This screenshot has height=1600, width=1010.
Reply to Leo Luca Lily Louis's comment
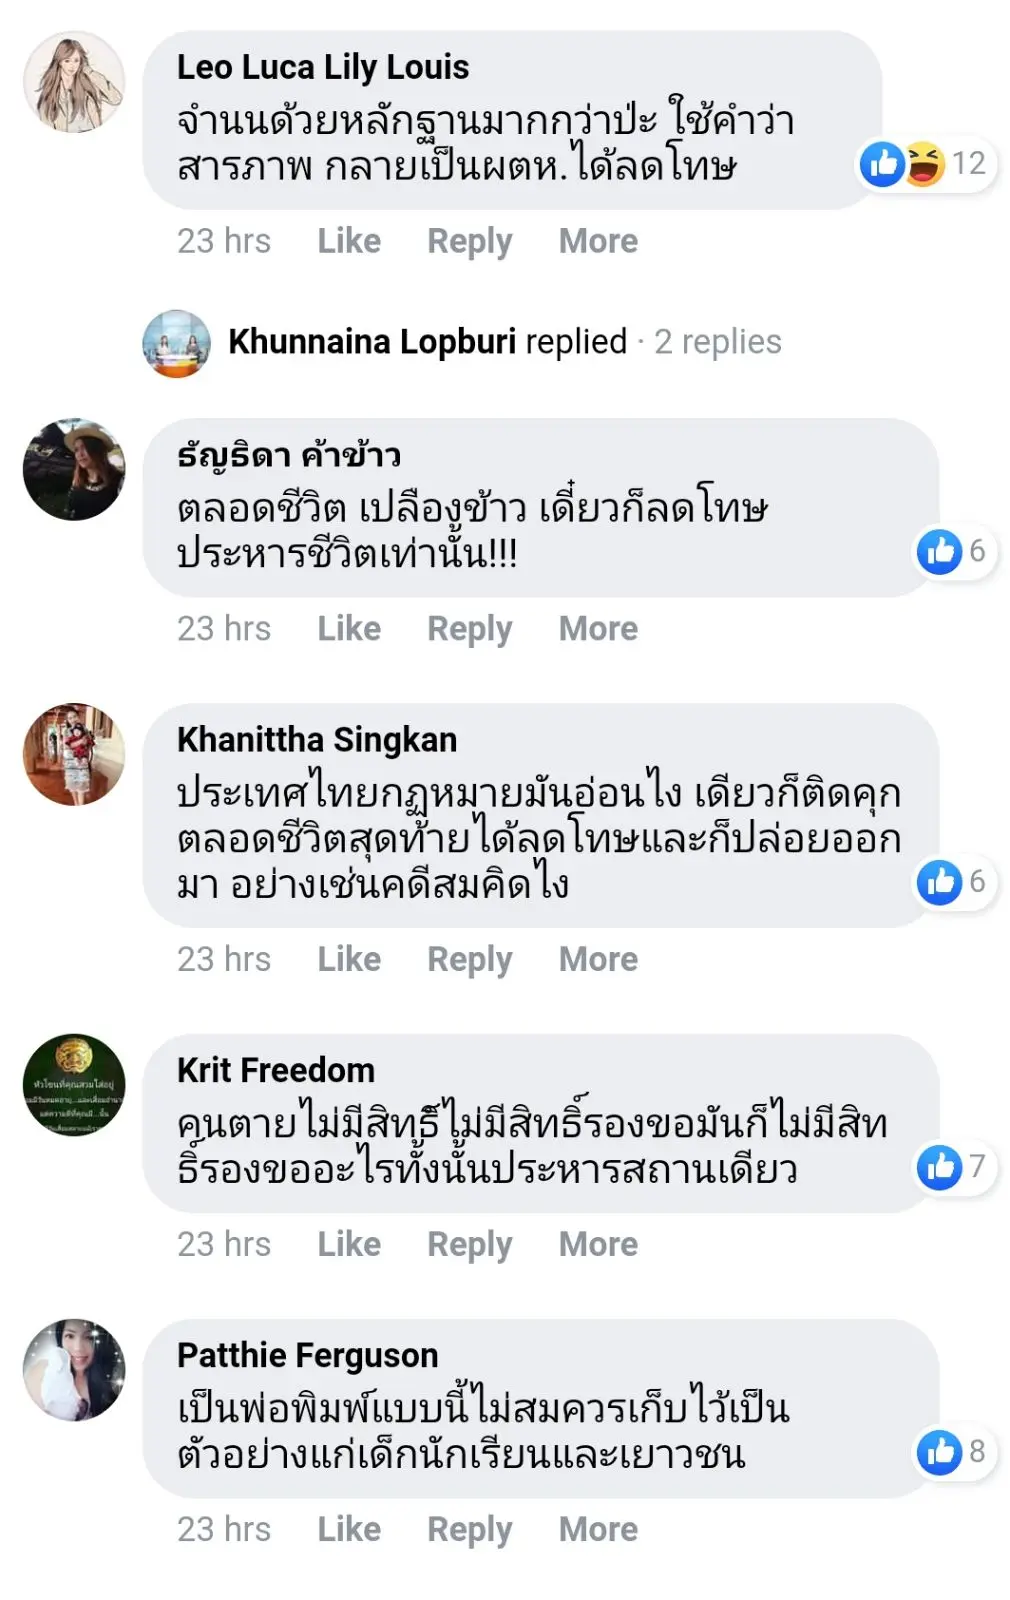coord(469,241)
